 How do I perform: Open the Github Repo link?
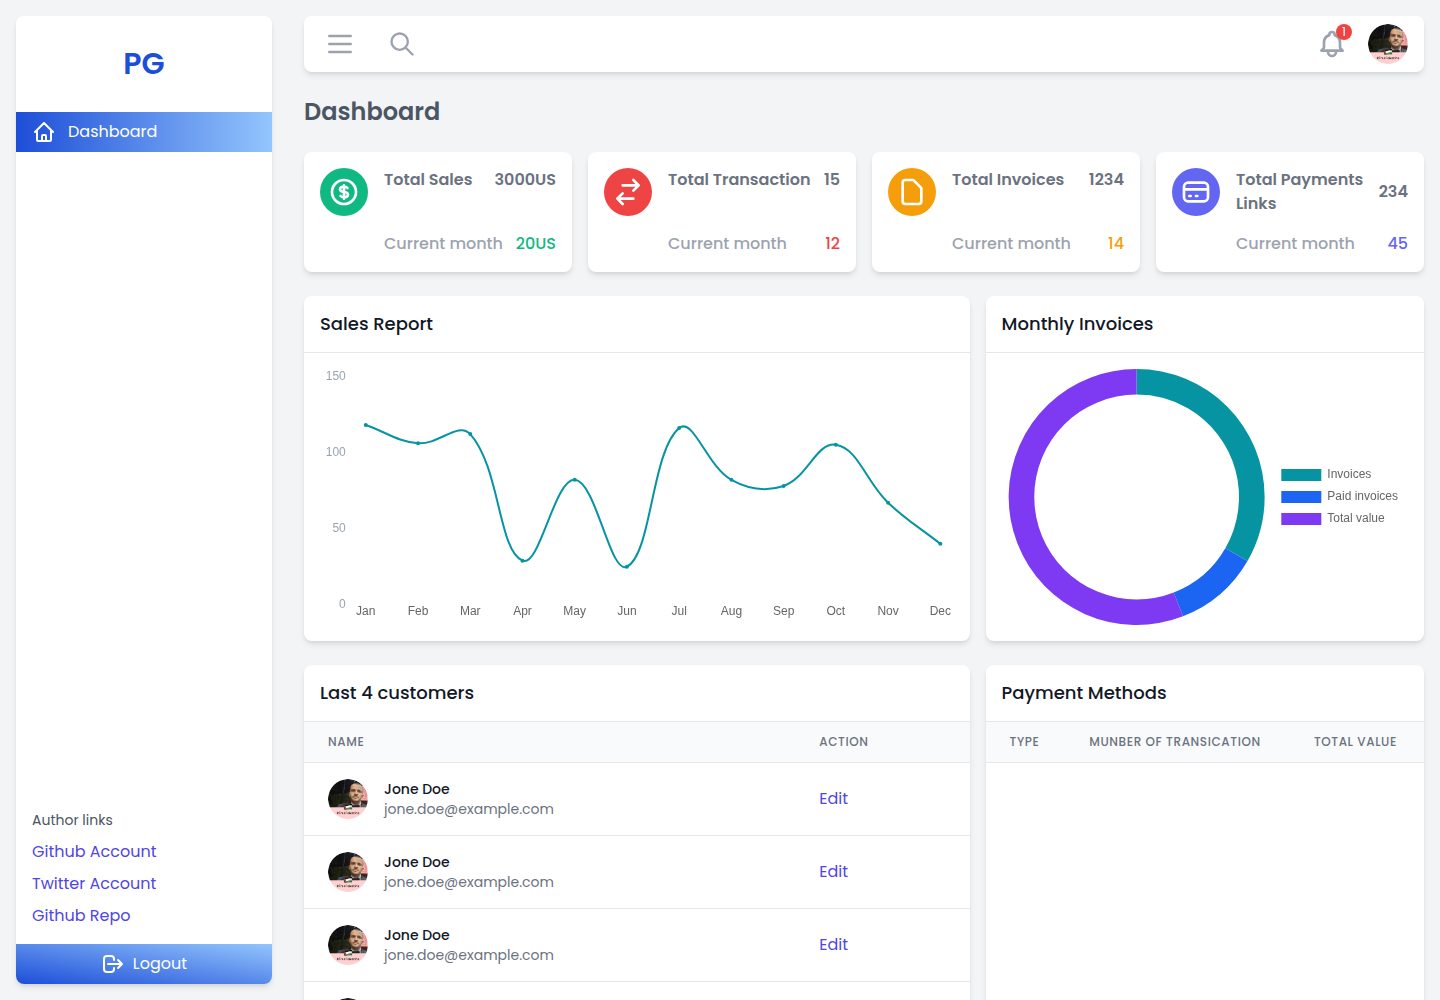81,915
